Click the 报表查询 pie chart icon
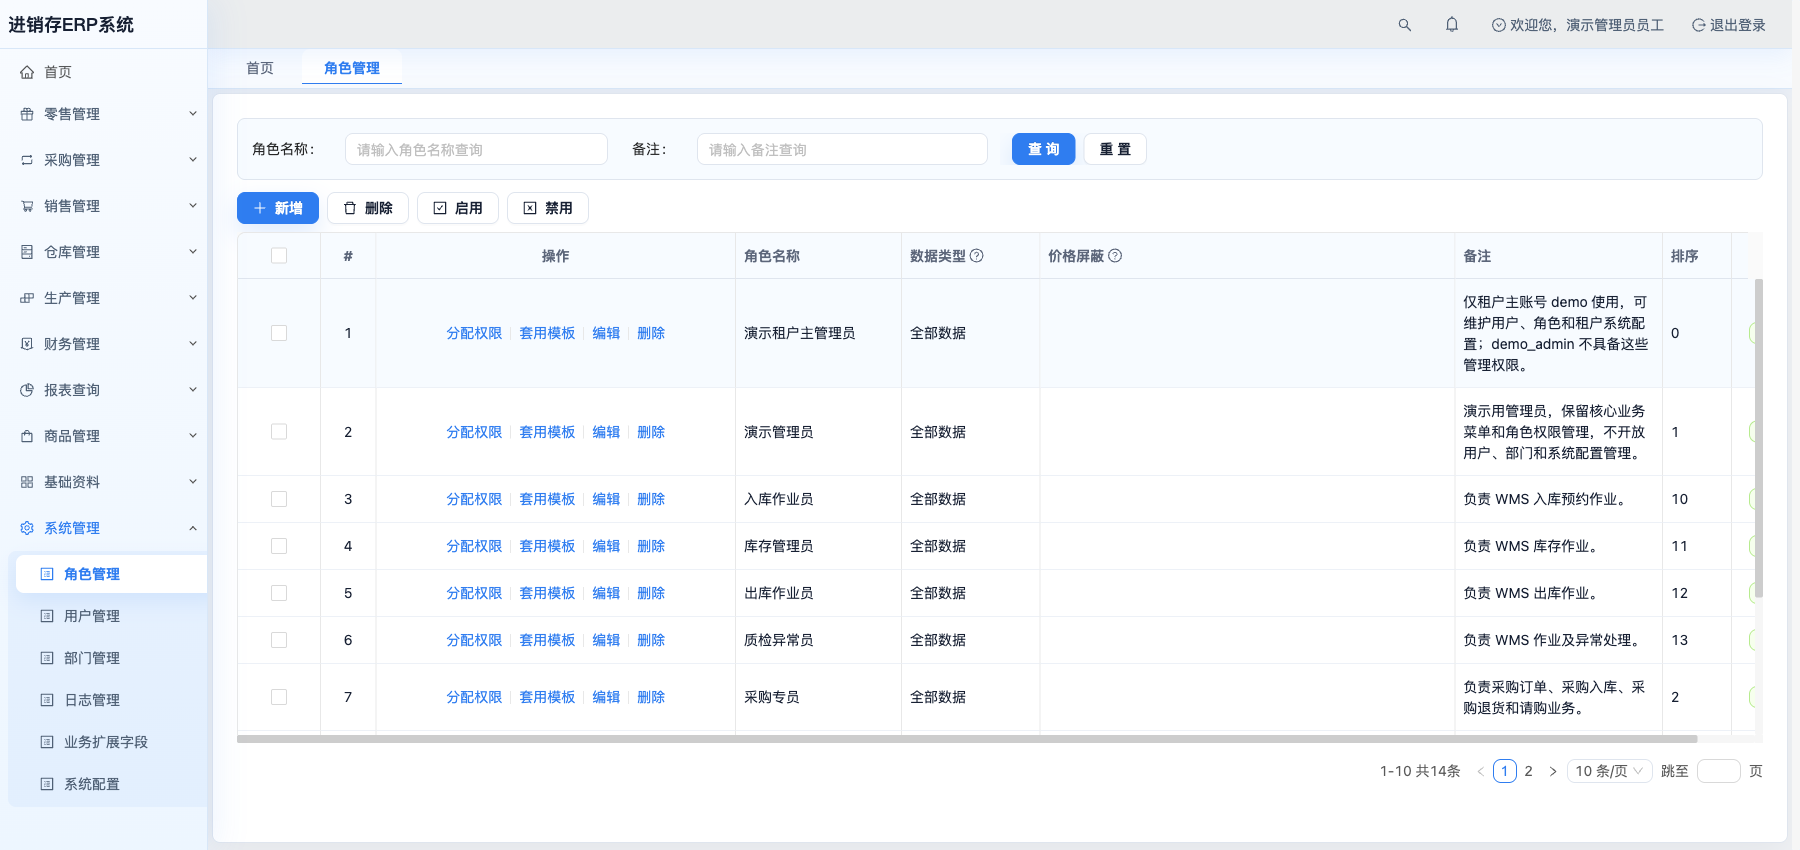Viewport: 1800px width, 850px height. tap(27, 390)
